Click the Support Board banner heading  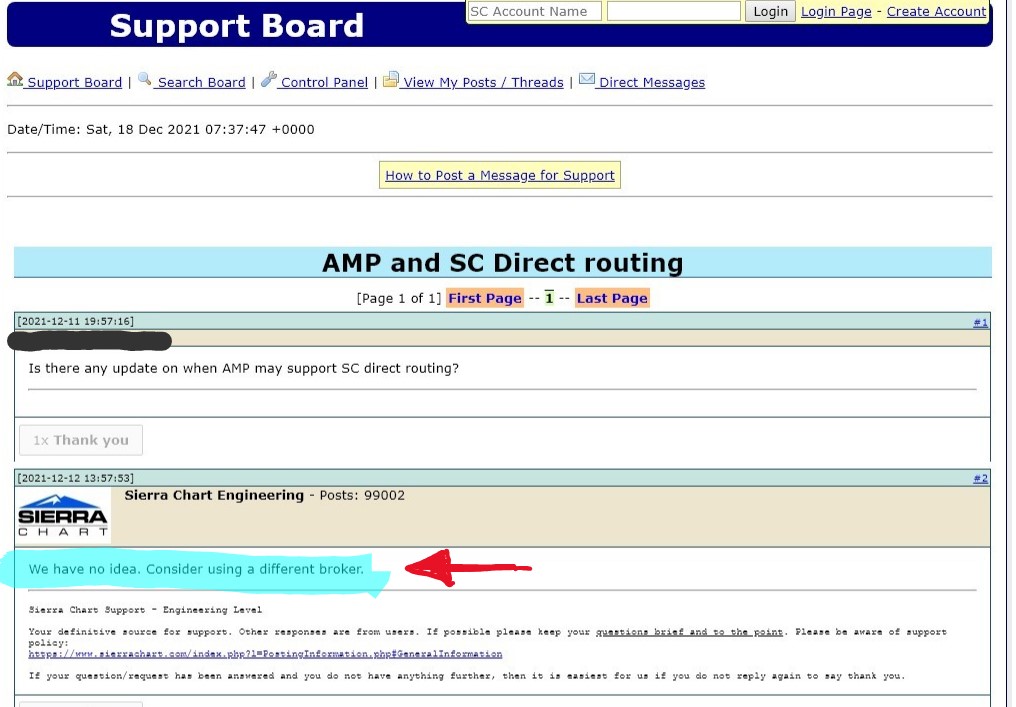pyautogui.click(x=237, y=26)
